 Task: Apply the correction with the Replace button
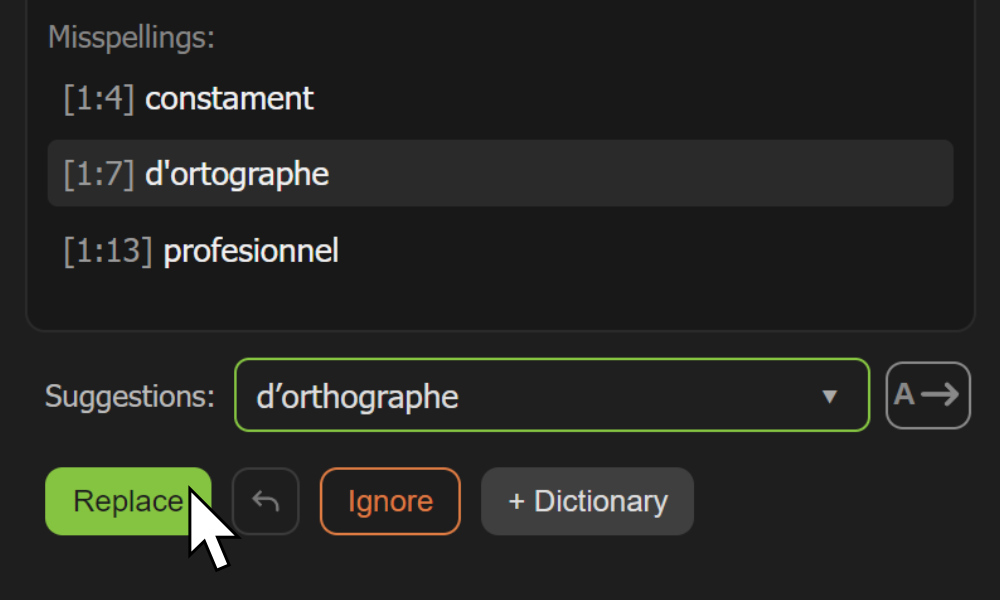point(128,501)
